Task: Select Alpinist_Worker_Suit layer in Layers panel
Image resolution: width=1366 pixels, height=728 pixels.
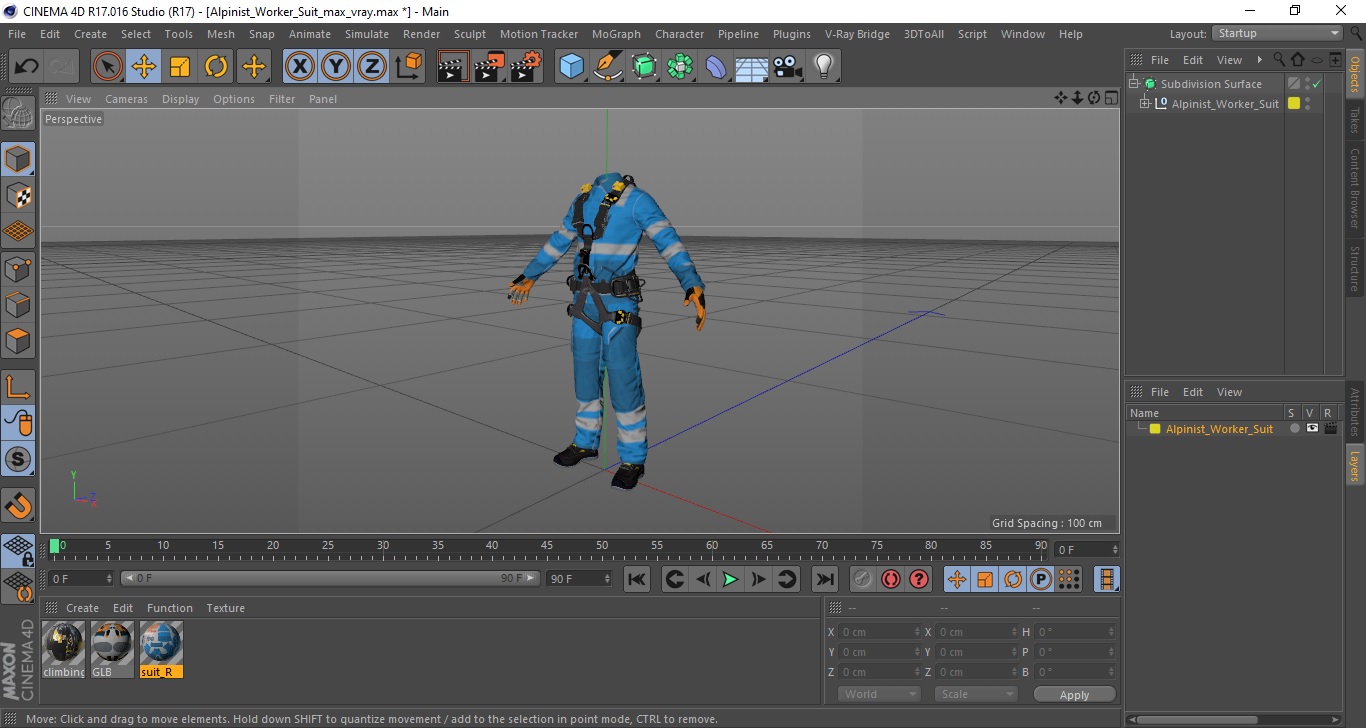Action: pyautogui.click(x=1219, y=429)
